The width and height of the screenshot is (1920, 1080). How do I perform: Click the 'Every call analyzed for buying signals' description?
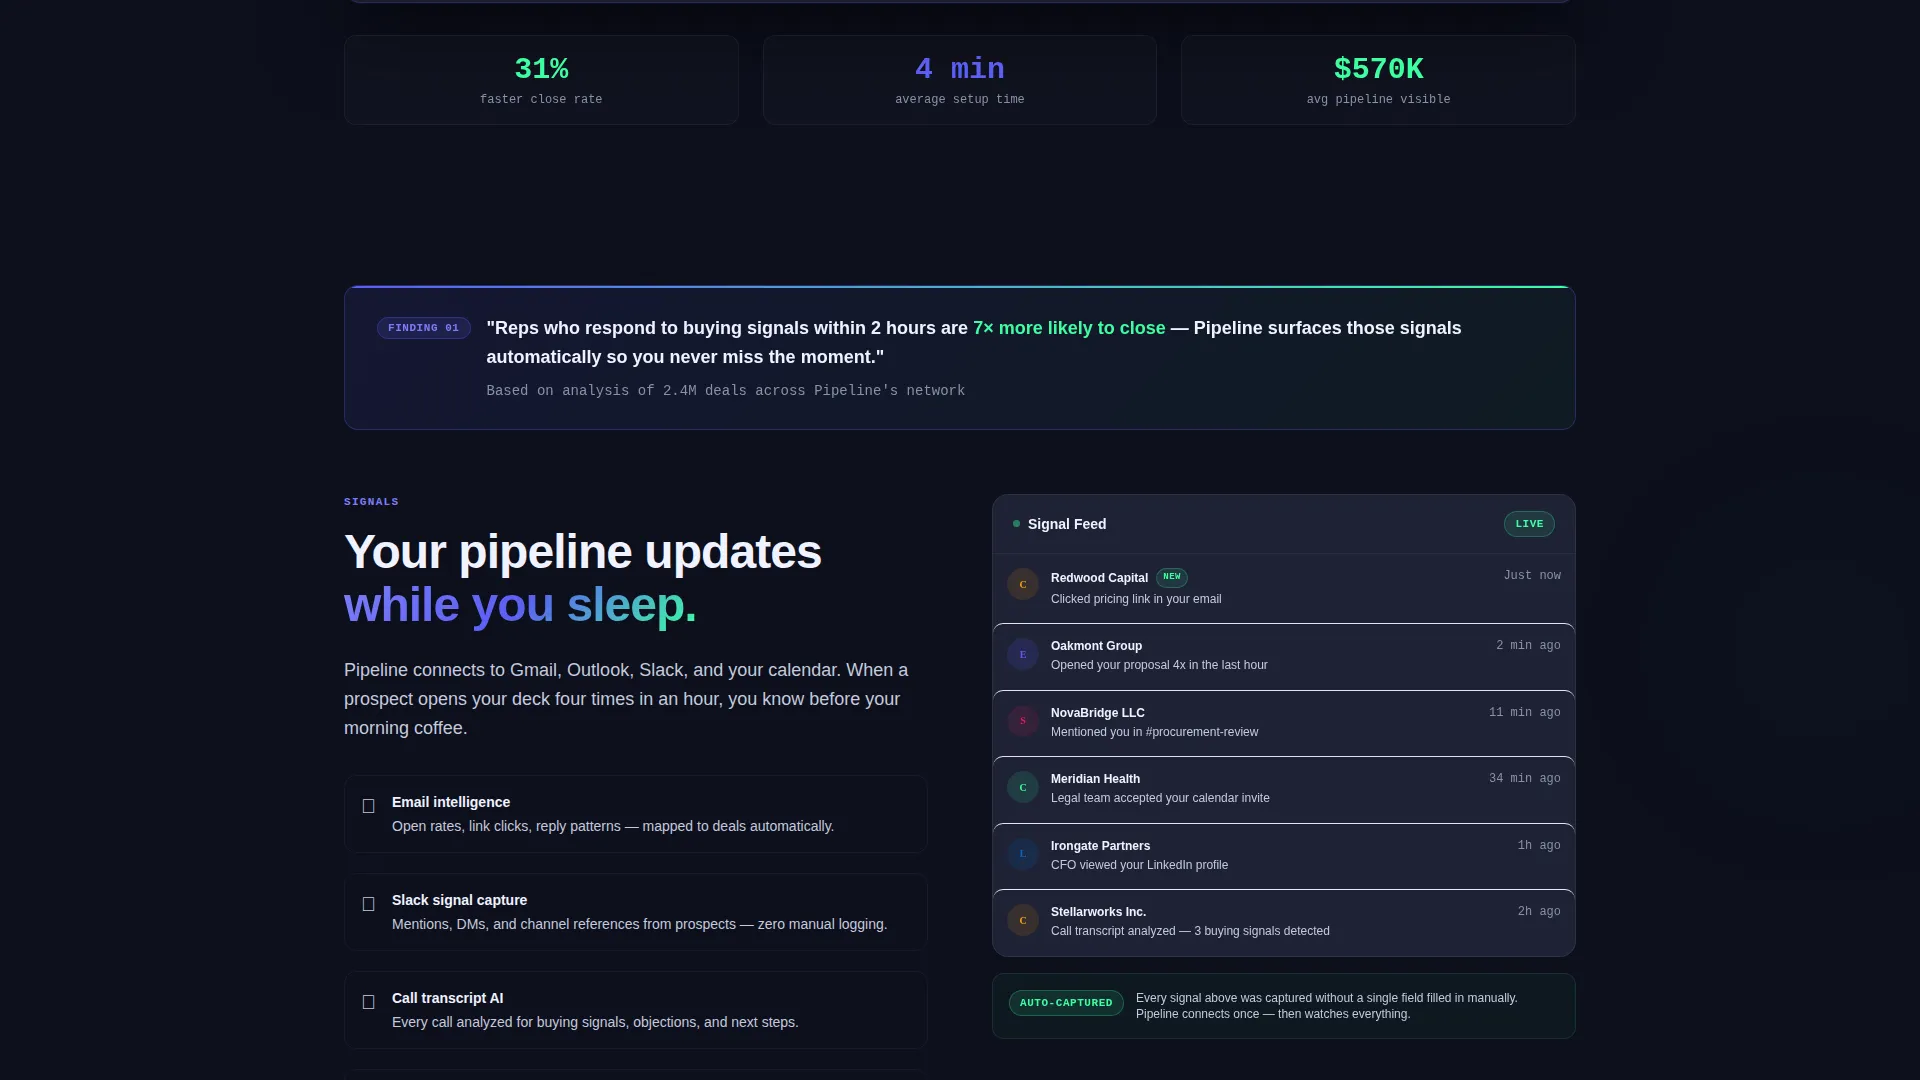pos(595,1022)
